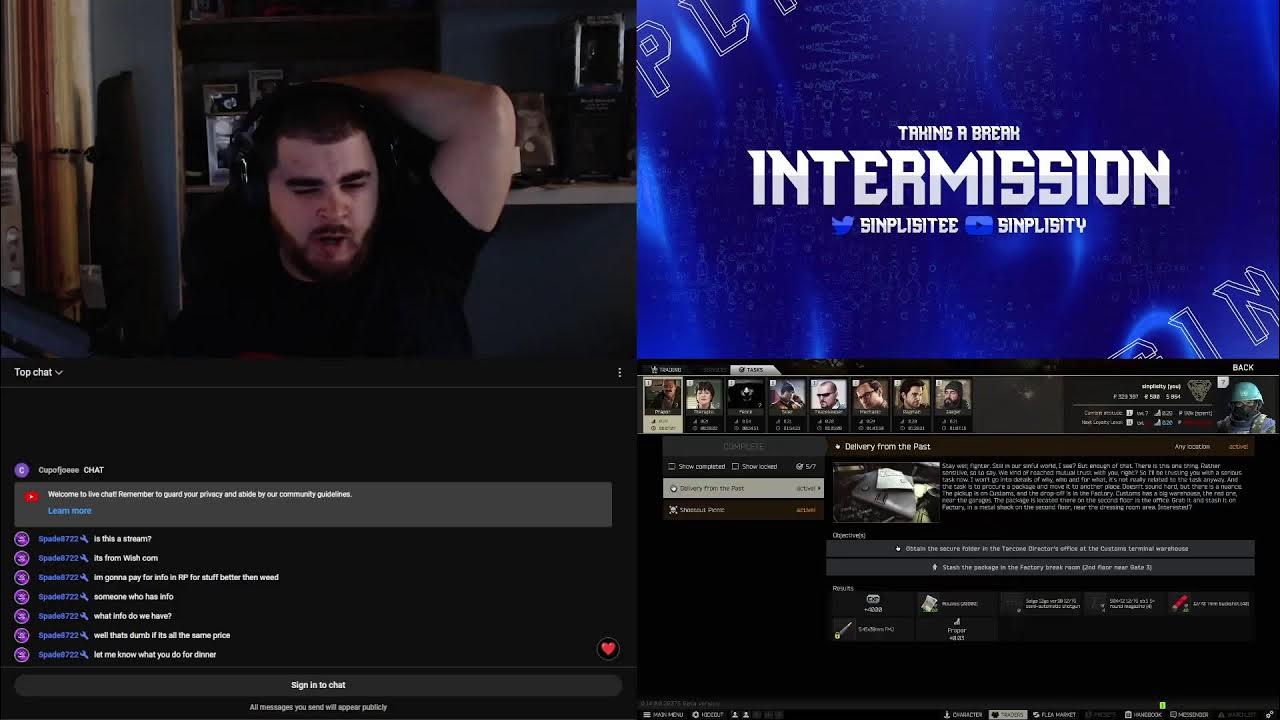Click the SOK-12 magazine reward item
Screen dimensions: 1280x720
(1126, 604)
